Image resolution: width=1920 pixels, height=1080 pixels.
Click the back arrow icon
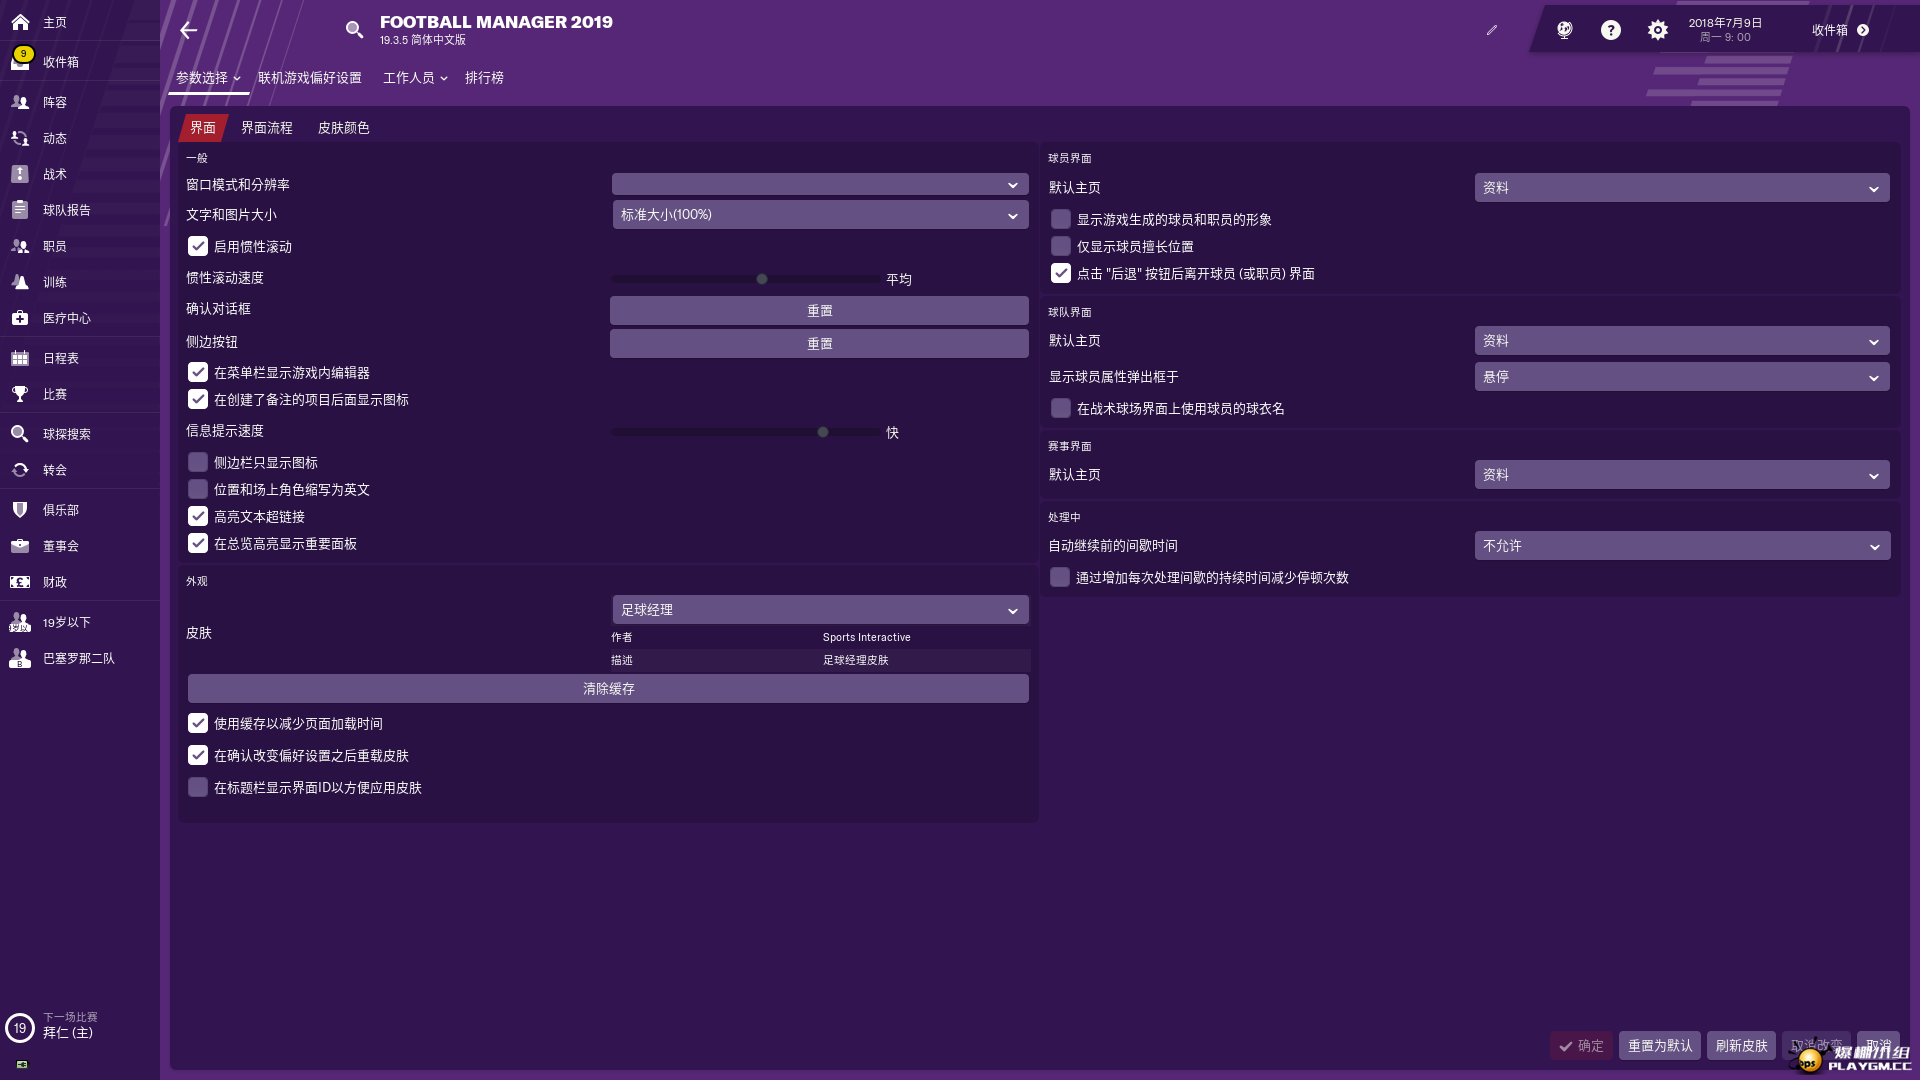(188, 30)
